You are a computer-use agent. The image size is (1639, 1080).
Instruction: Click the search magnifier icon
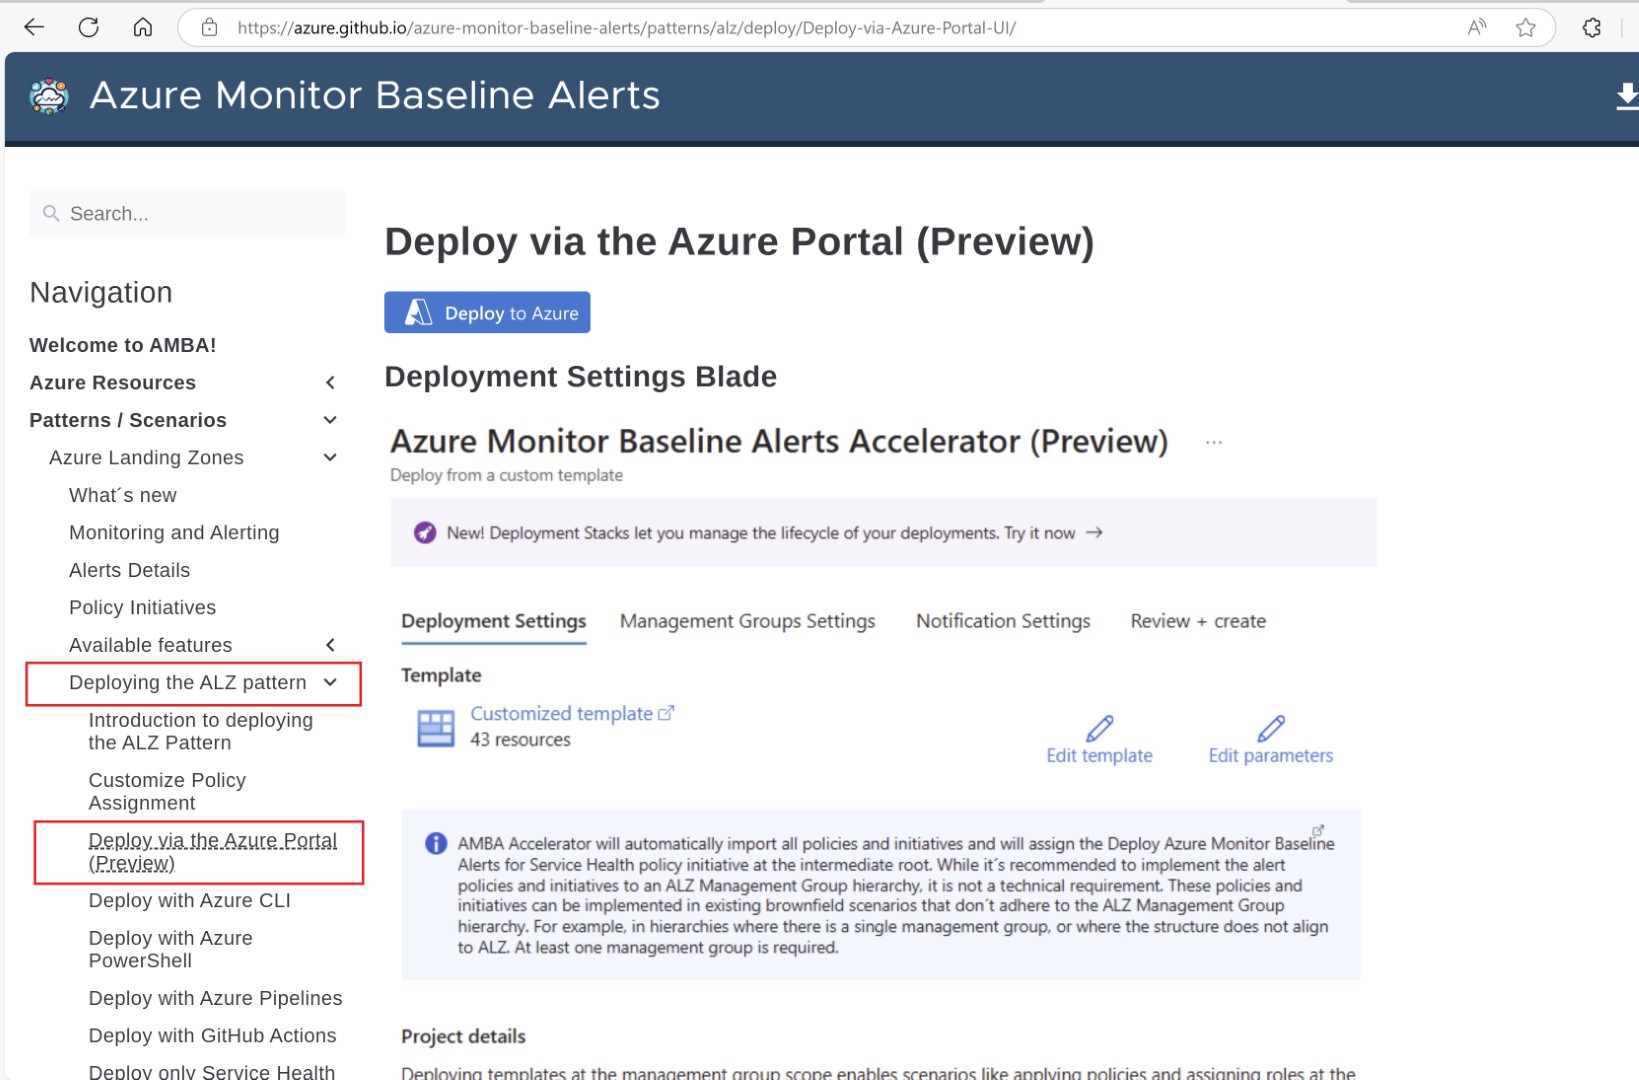[x=51, y=213]
